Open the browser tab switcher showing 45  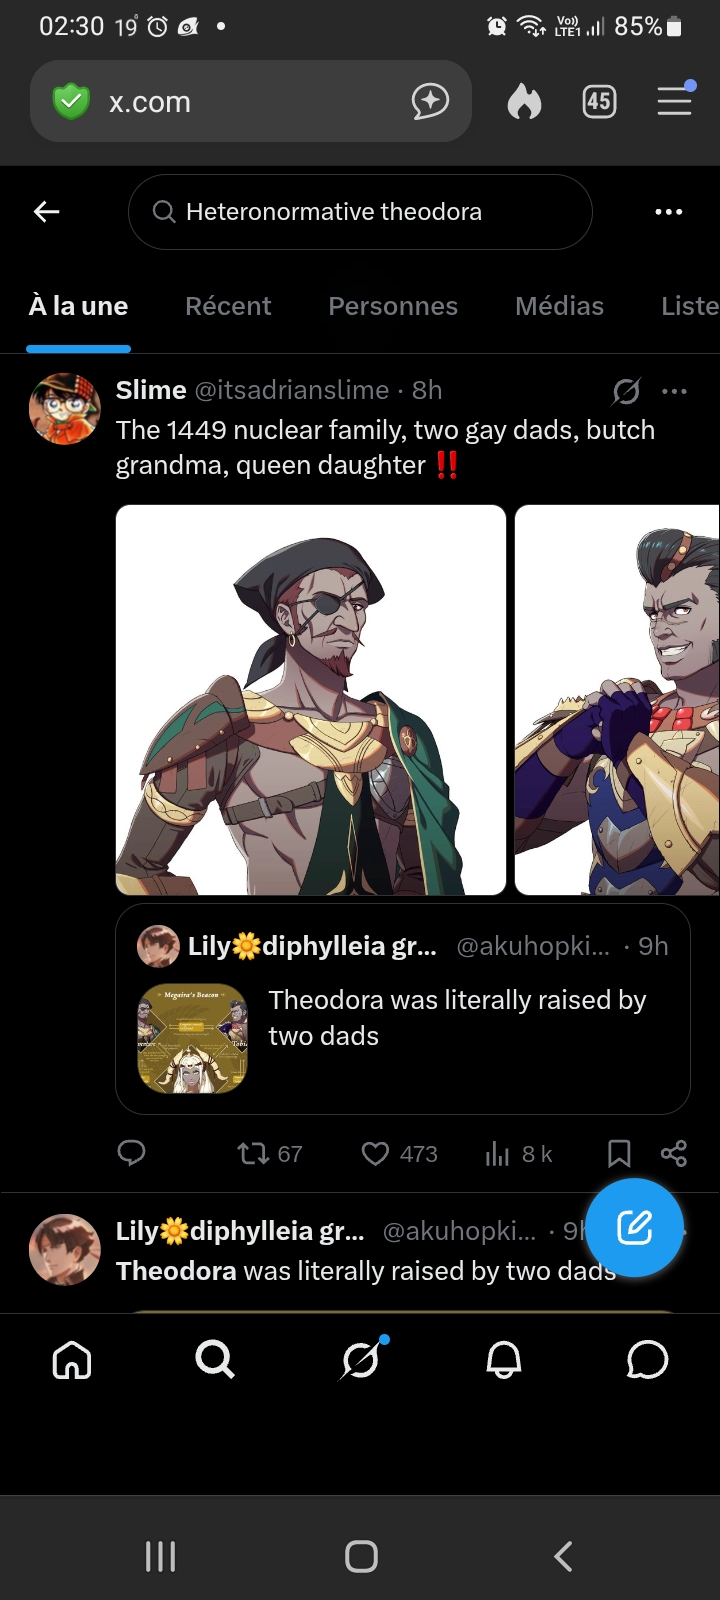pyautogui.click(x=599, y=101)
